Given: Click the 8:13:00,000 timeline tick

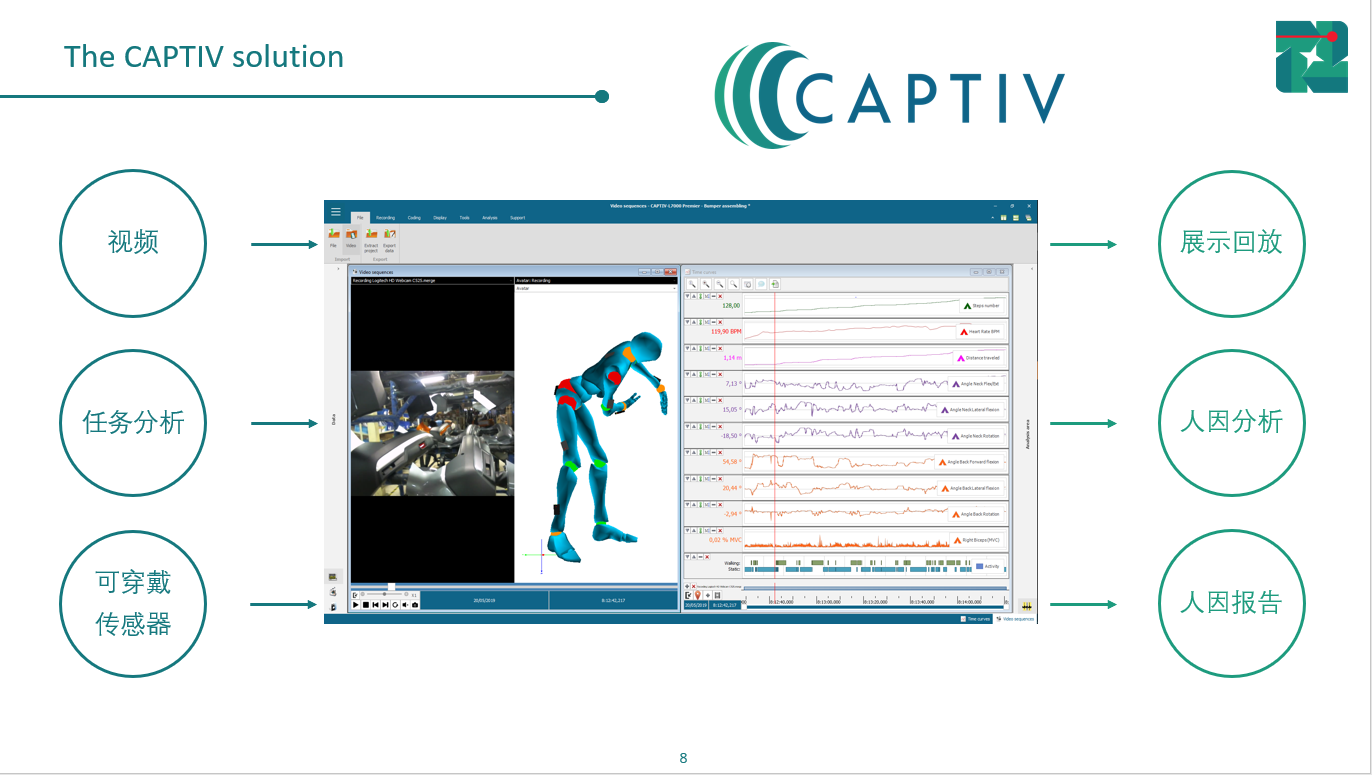Looking at the screenshot, I should tap(828, 602).
